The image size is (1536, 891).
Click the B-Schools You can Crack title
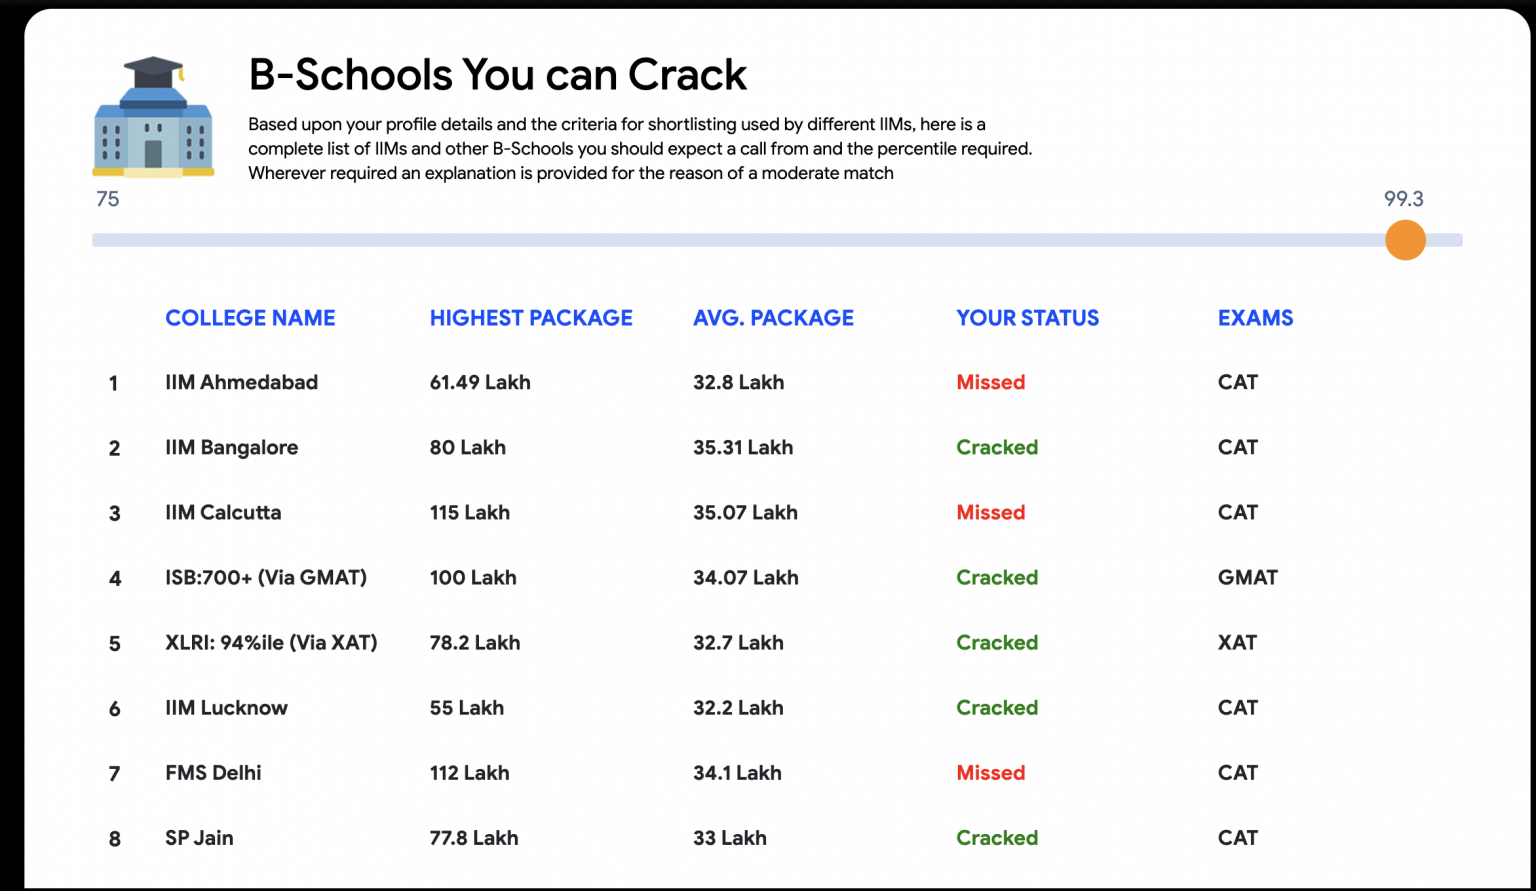pos(497,74)
